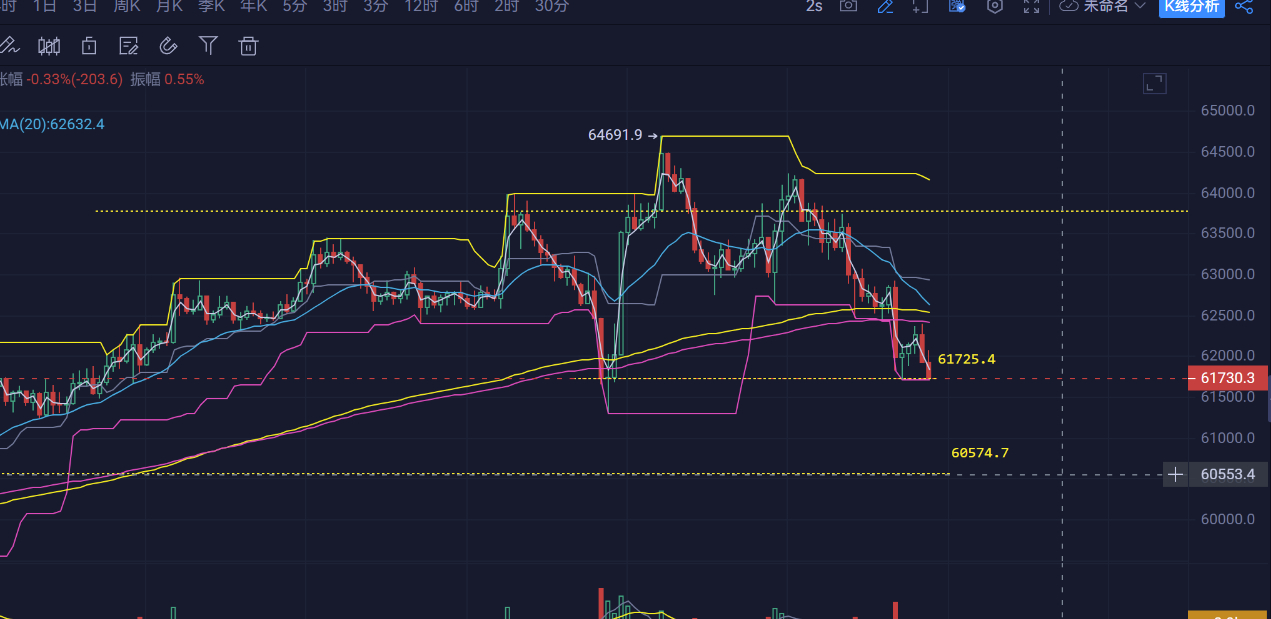This screenshot has width=1271, height=619.
Task: Open the funnel filter tool
Action: click(x=208, y=45)
